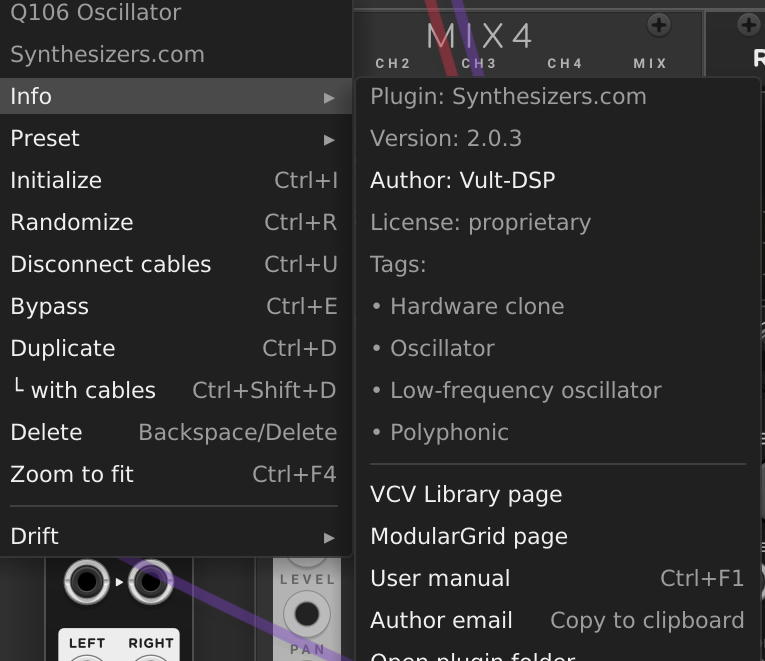The height and width of the screenshot is (661, 765).
Task: Choose Duplicate from the menu
Action: [176, 348]
